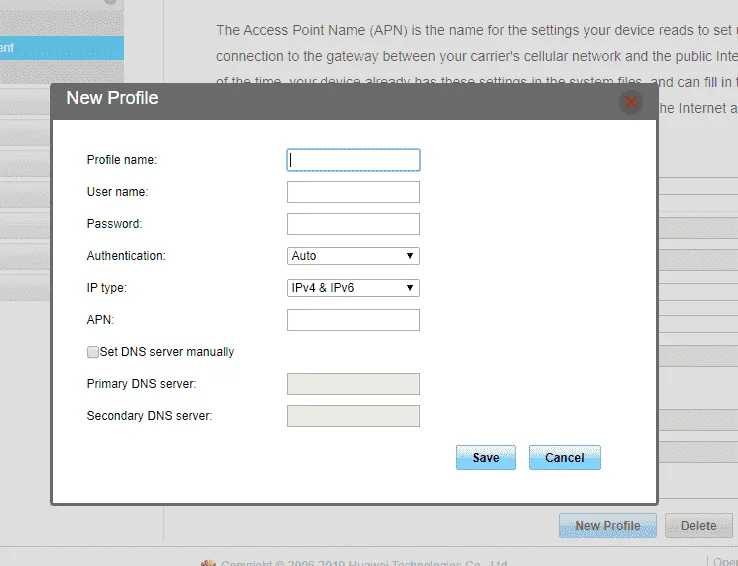The image size is (738, 566).
Task: Click the 'Authentication:' label
Action: click(x=126, y=256)
